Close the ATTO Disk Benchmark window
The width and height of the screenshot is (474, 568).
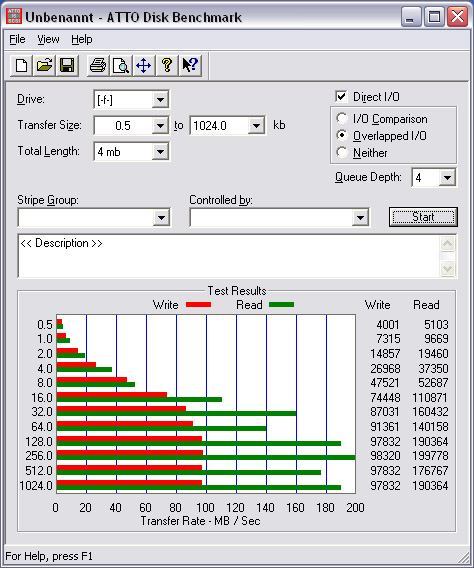pyautogui.click(x=457, y=17)
